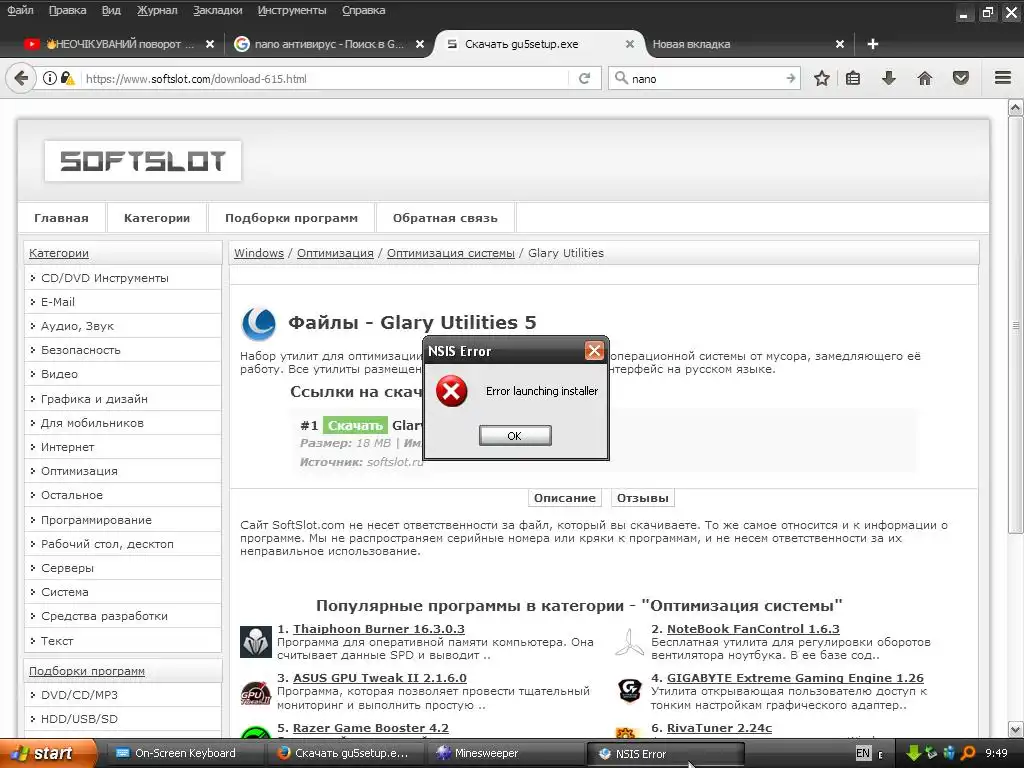Open the Закладки menu
Viewport: 1024px width, 768px height.
217,10
